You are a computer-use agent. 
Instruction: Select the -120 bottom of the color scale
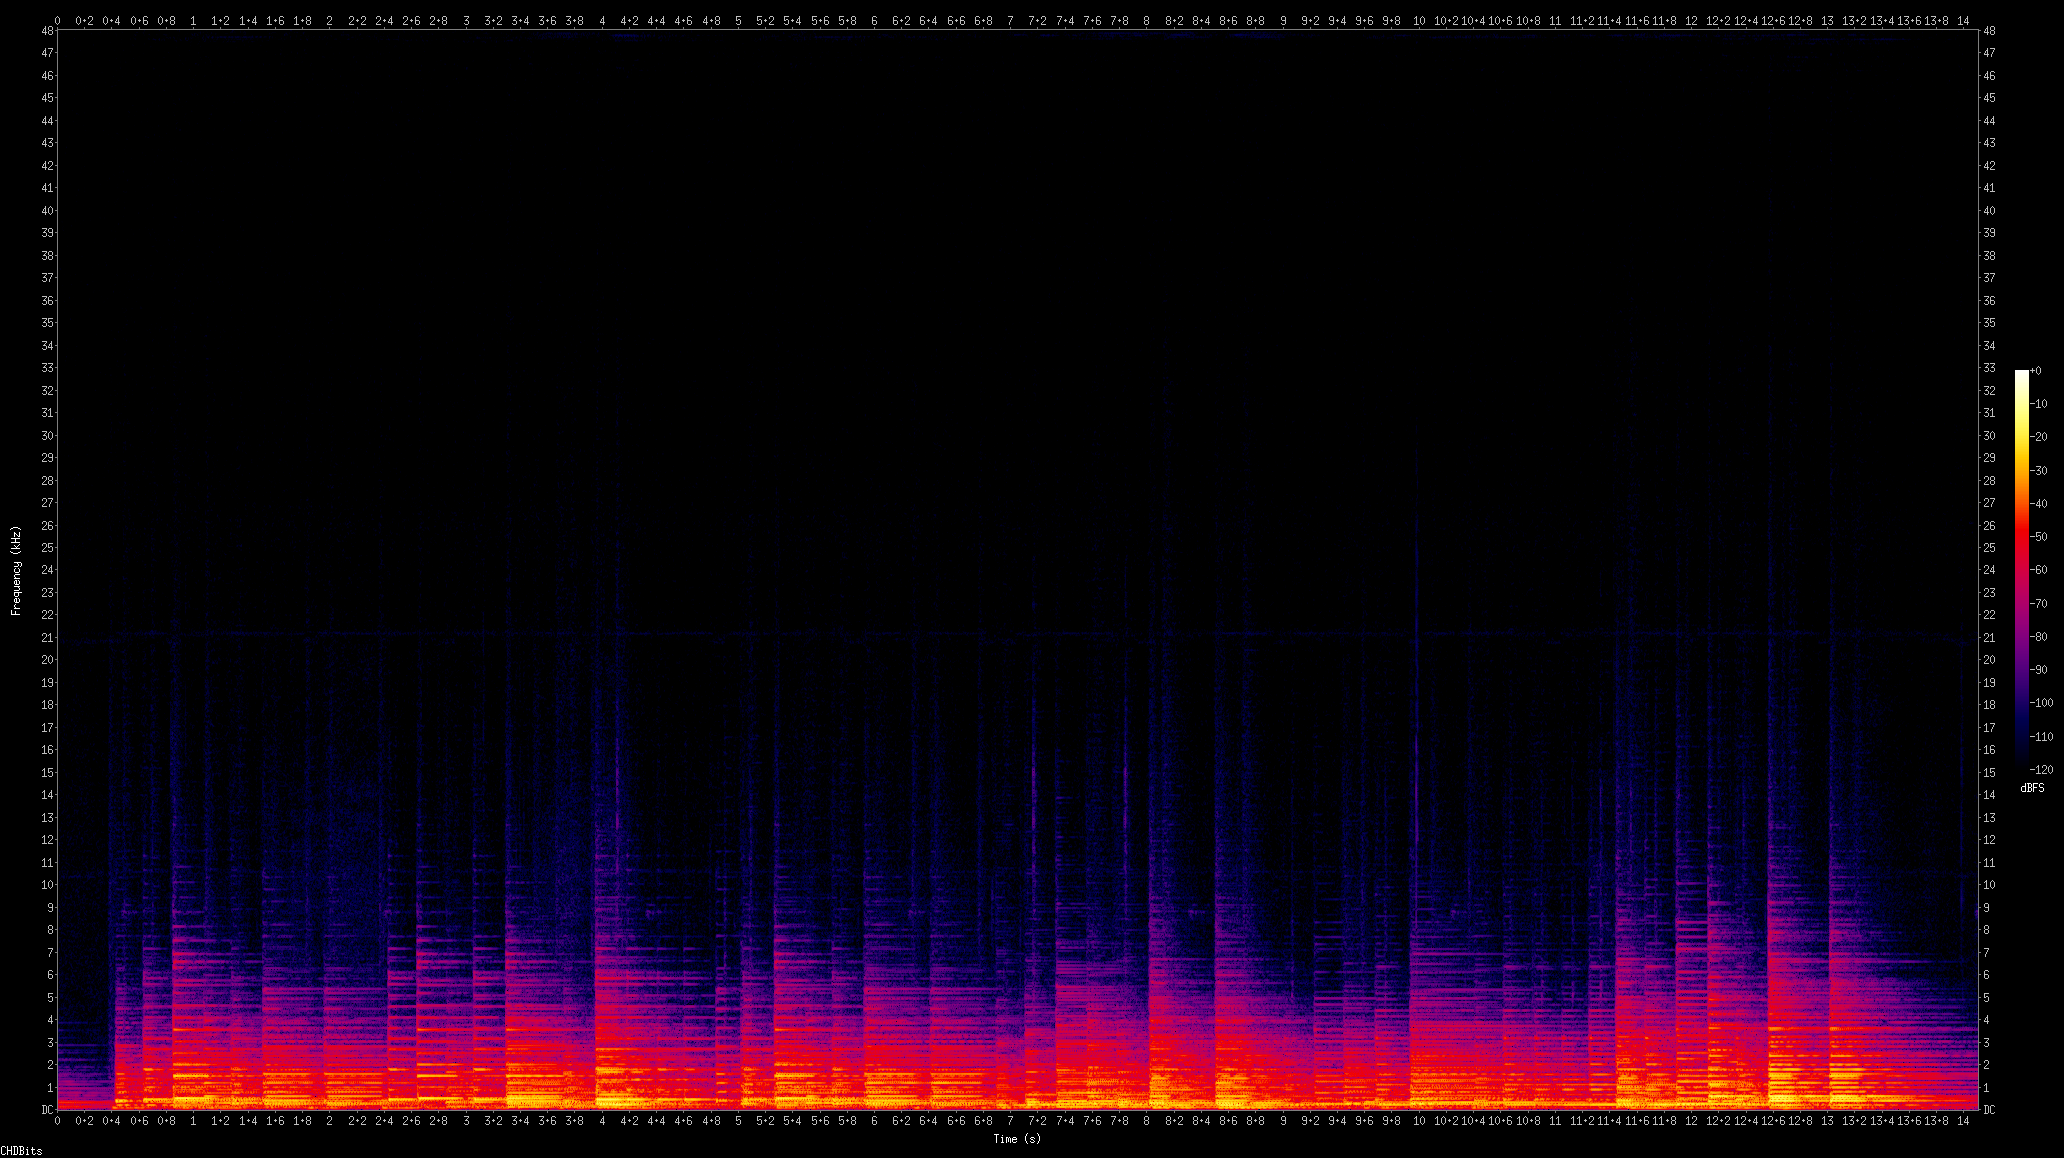(x=2041, y=769)
